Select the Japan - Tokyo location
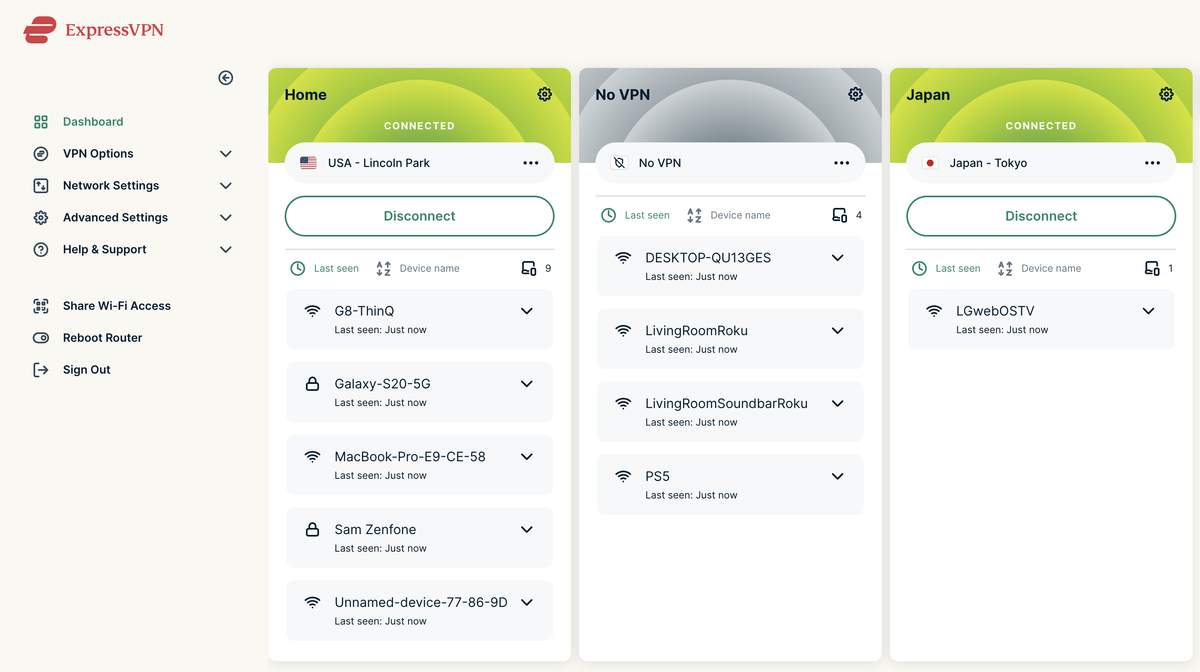 click(1041, 163)
